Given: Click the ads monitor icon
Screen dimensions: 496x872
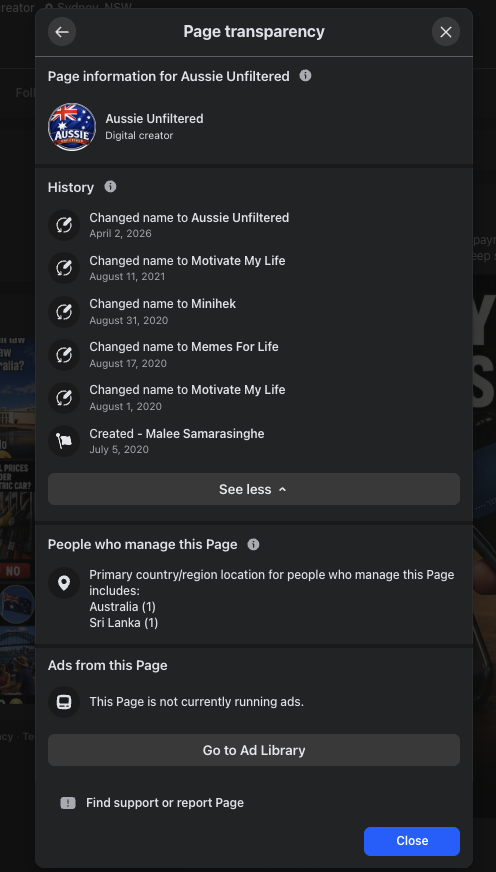Looking at the screenshot, I should [x=64, y=701].
